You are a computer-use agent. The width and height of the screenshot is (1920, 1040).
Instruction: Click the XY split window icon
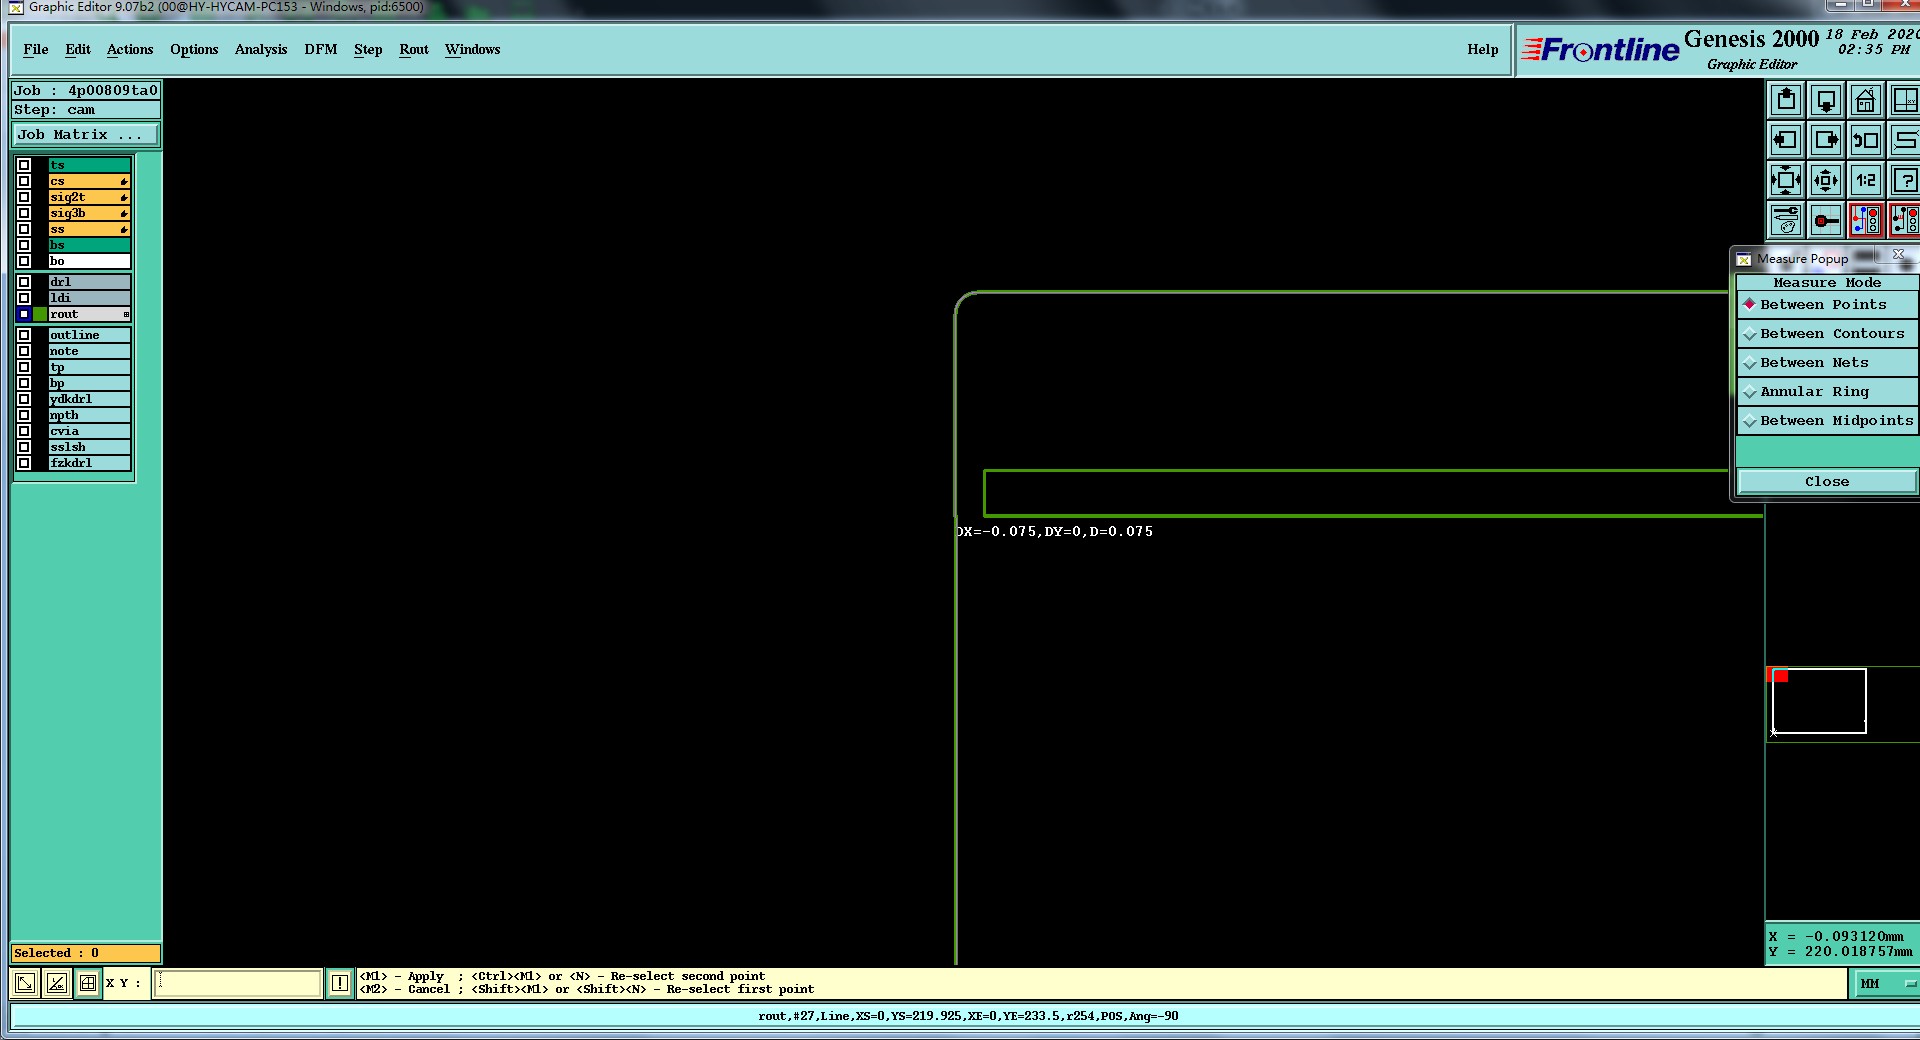pyautogui.click(x=1905, y=101)
